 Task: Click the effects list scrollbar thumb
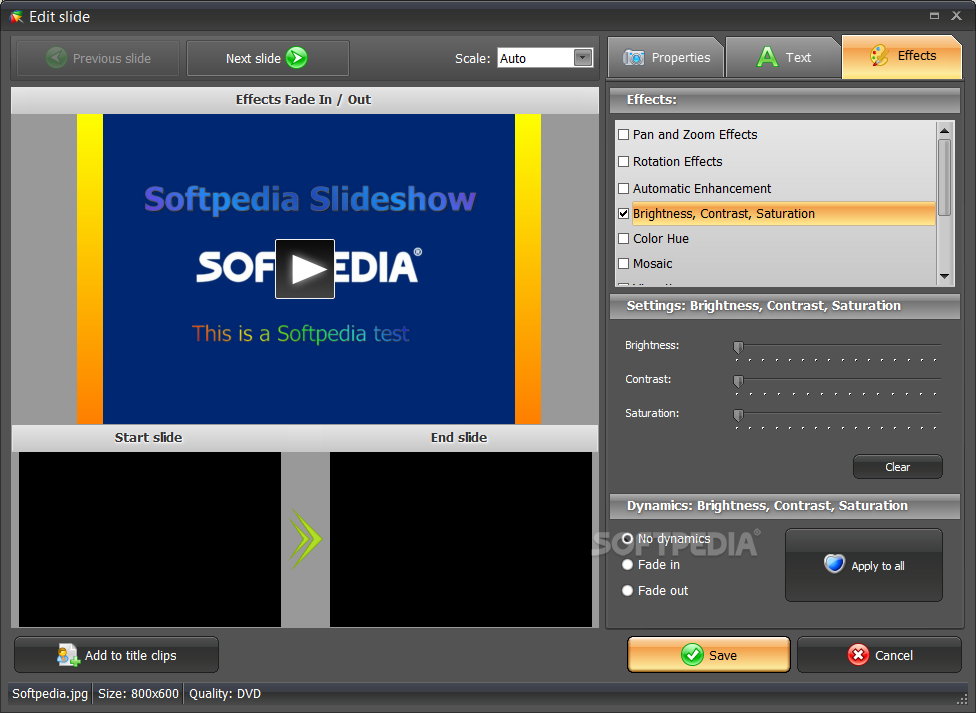pos(944,177)
